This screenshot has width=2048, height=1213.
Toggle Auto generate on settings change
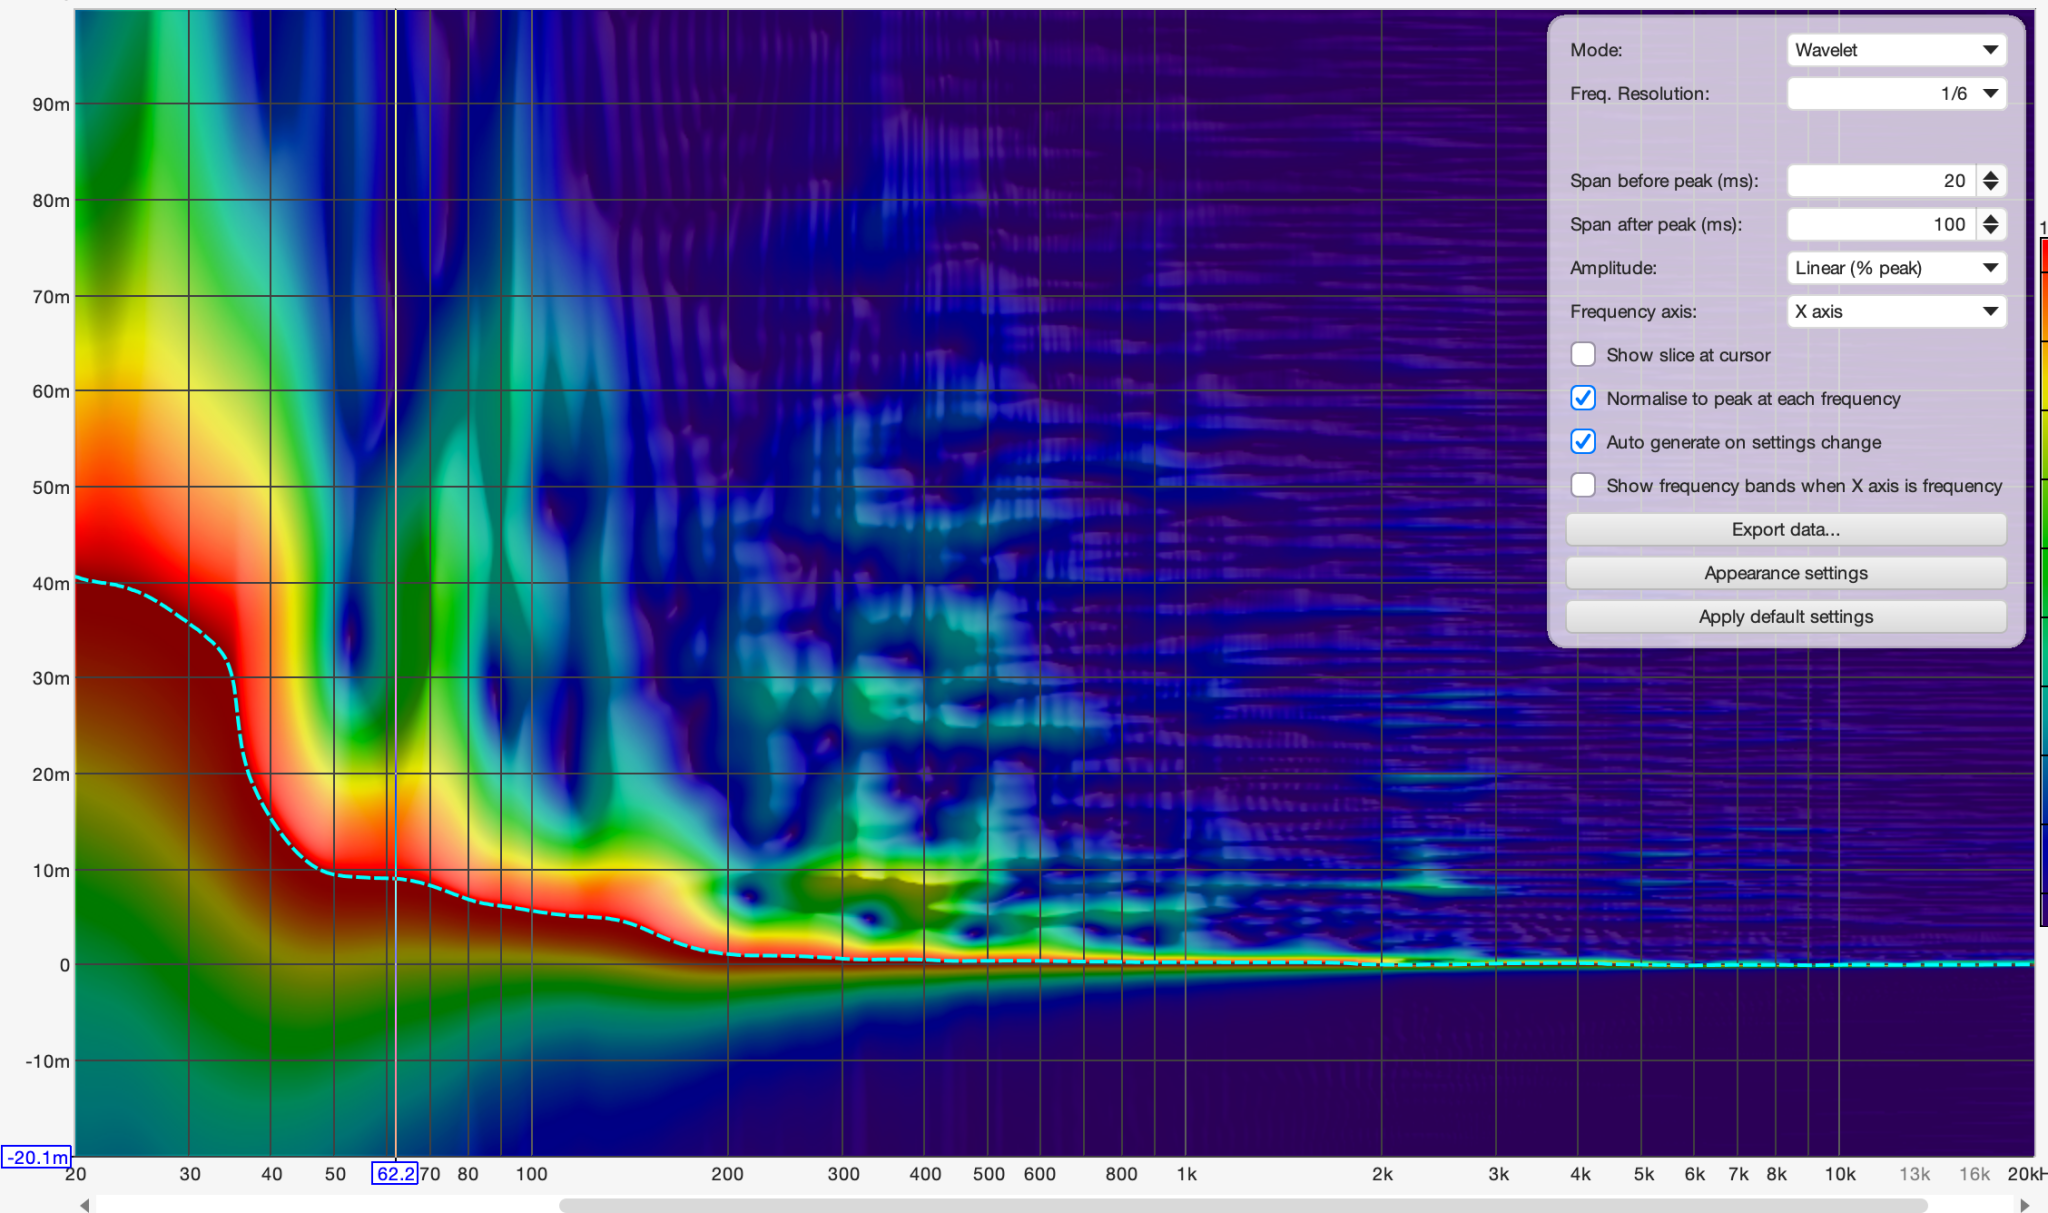click(1583, 442)
